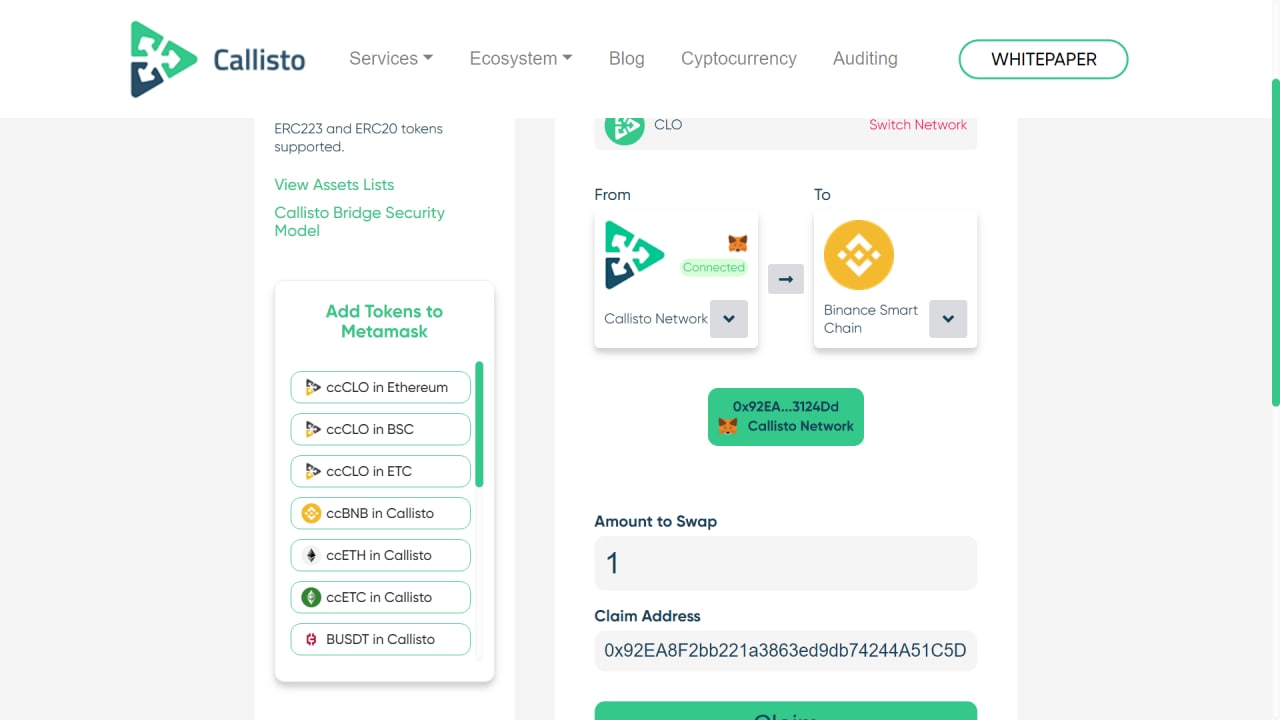Click Switch Network link
The width and height of the screenshot is (1280, 720).
917,125
